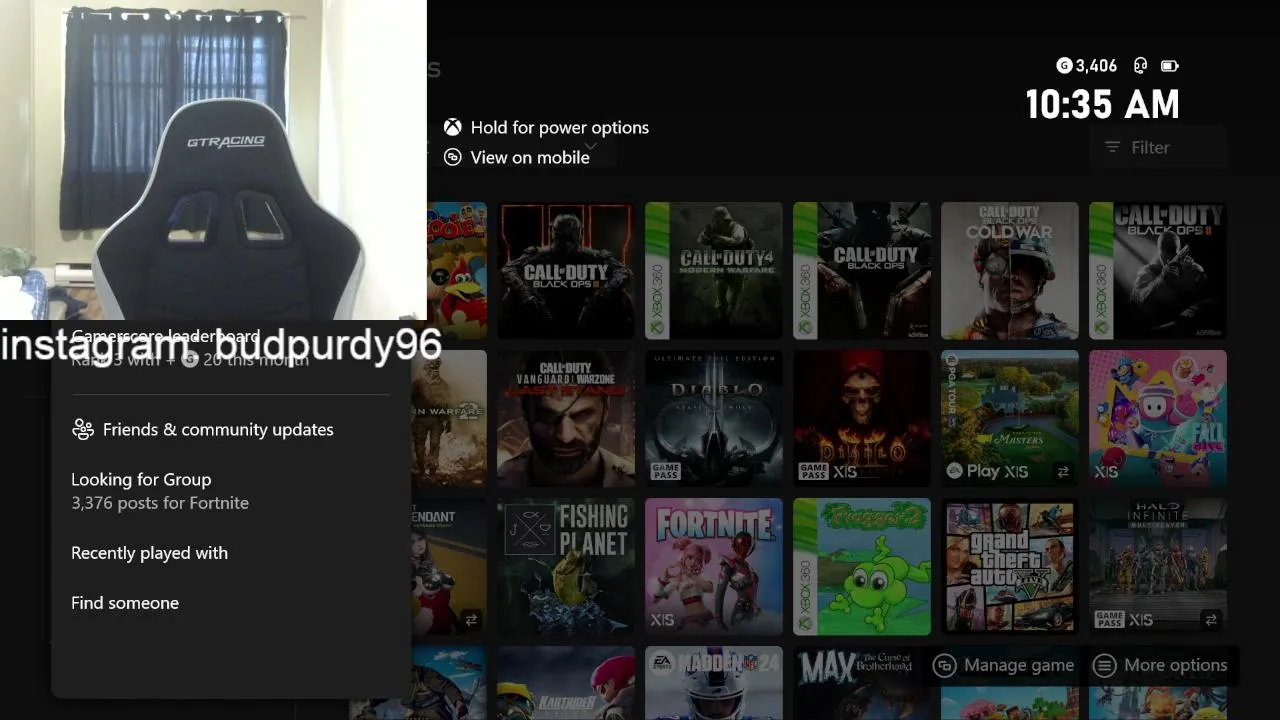Select View on mobile
1280x720 pixels.
(530, 157)
